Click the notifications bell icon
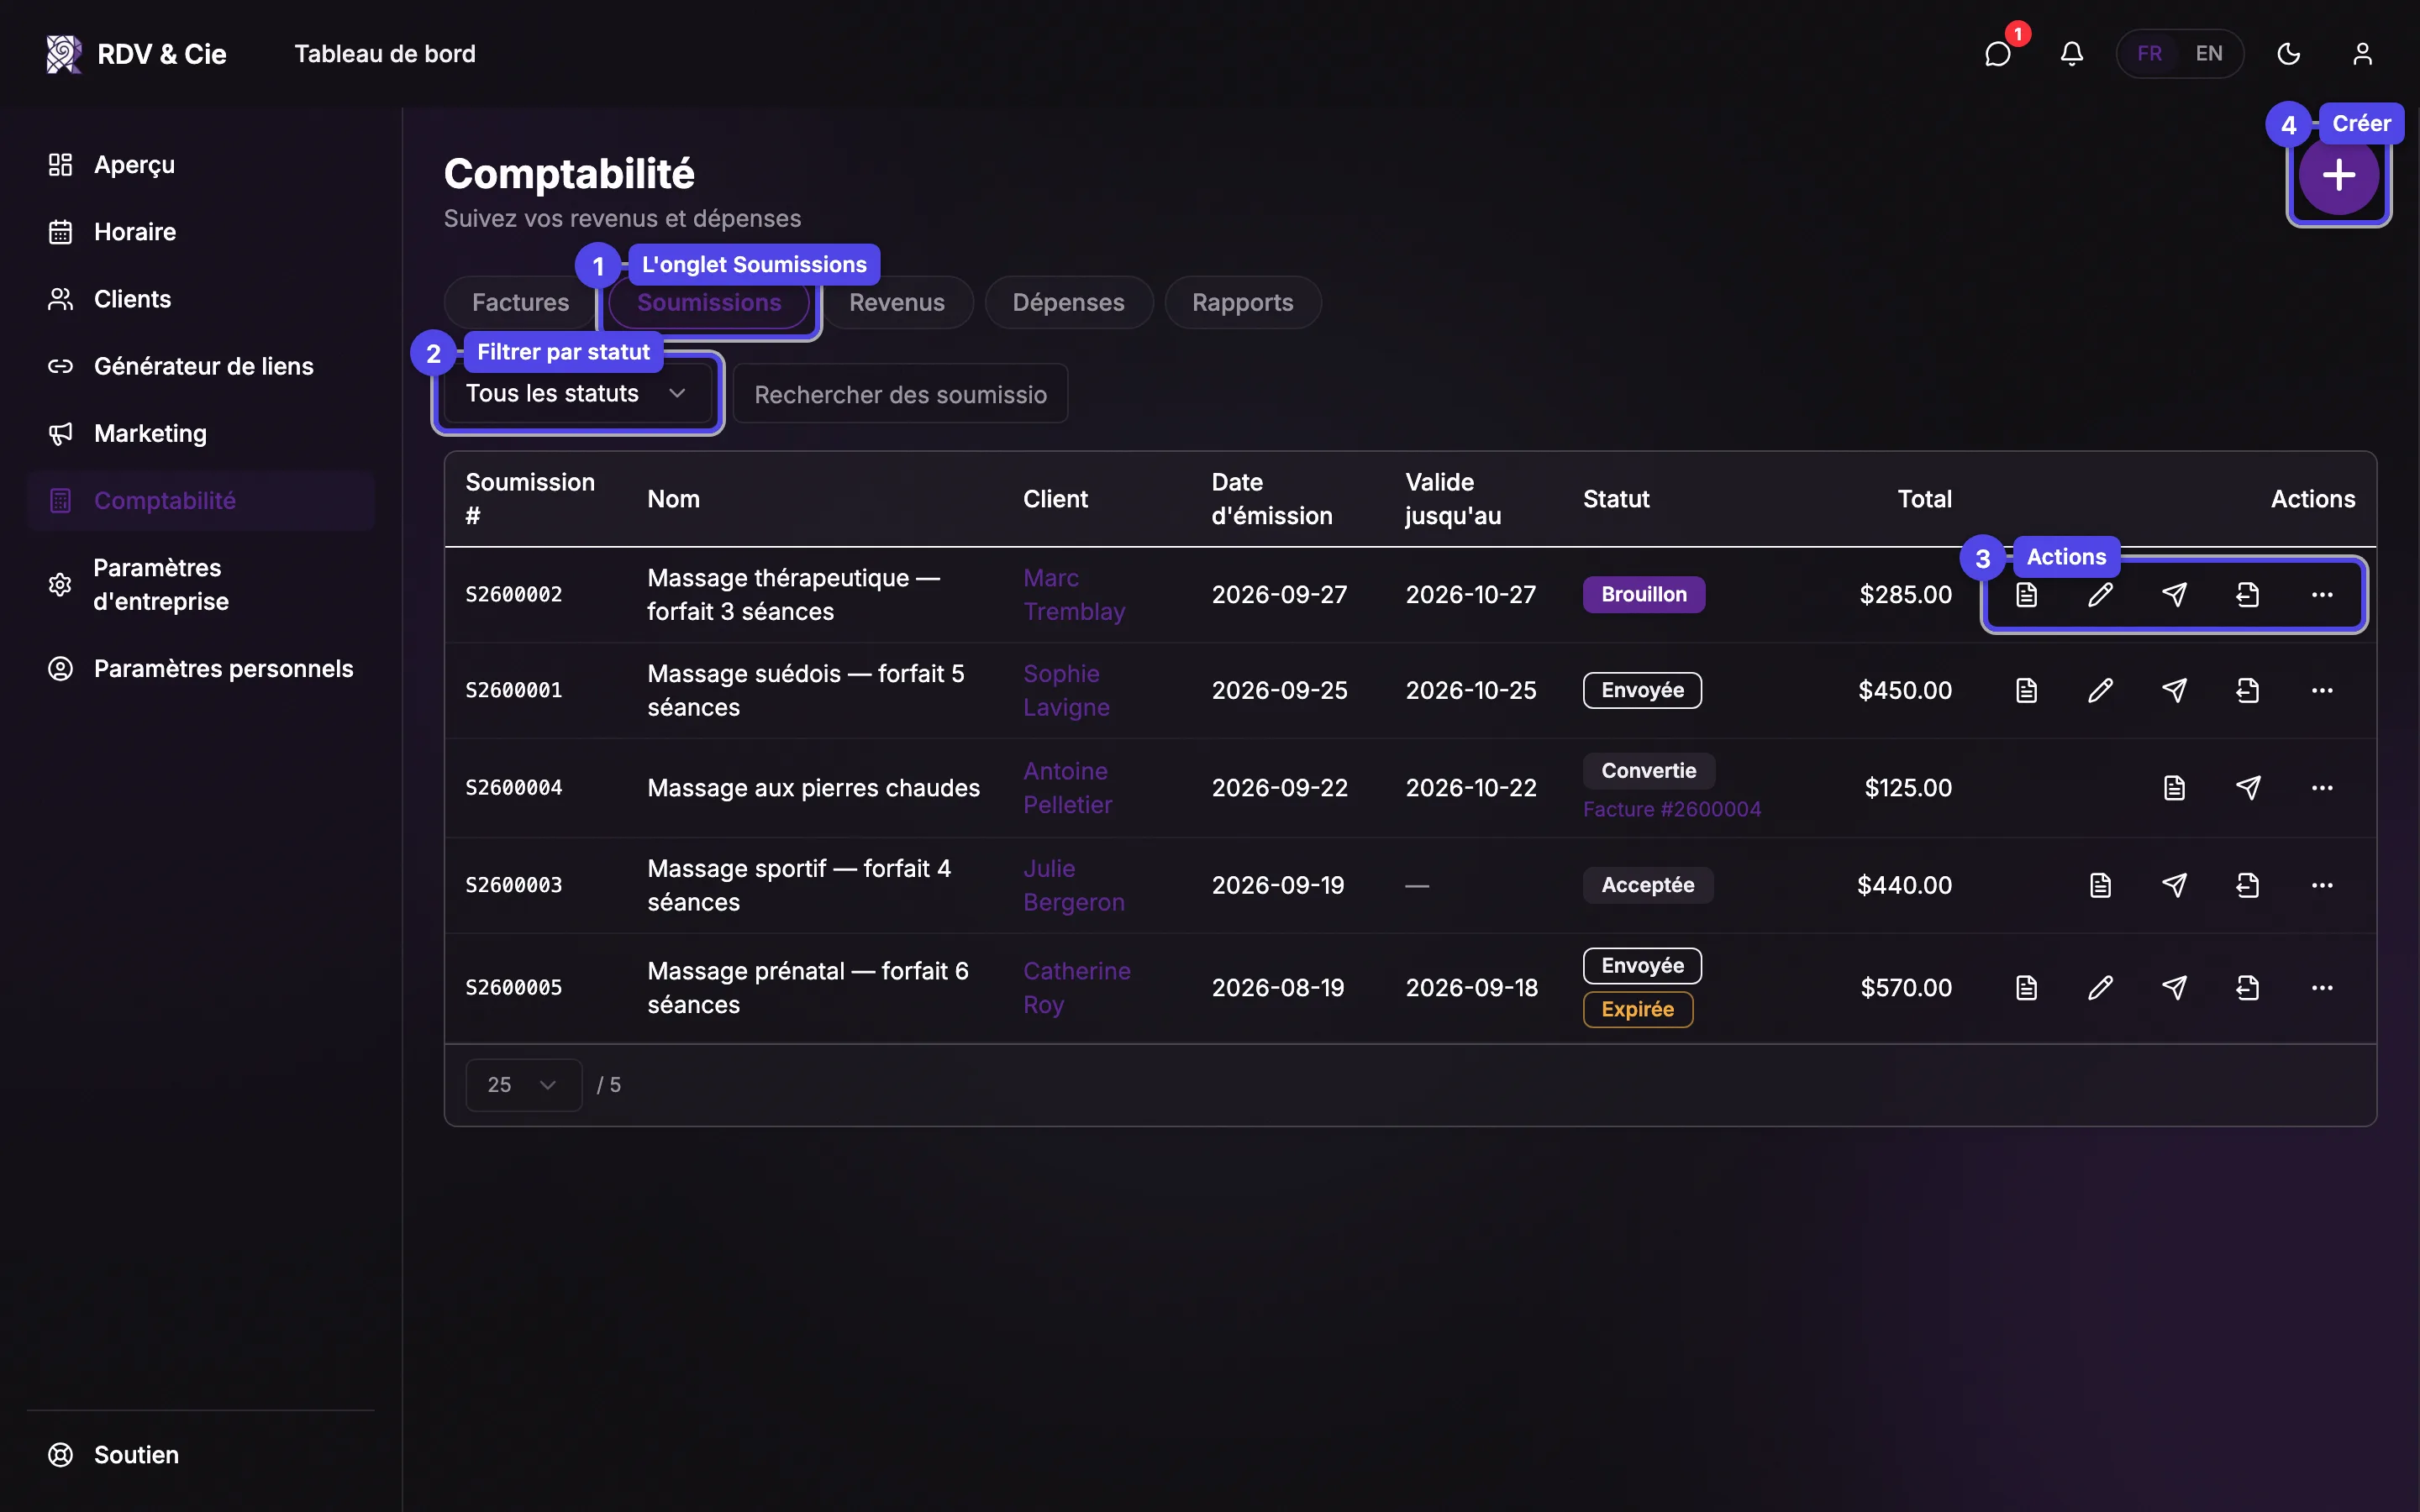Viewport: 2420px width, 1512px height. [2071, 54]
